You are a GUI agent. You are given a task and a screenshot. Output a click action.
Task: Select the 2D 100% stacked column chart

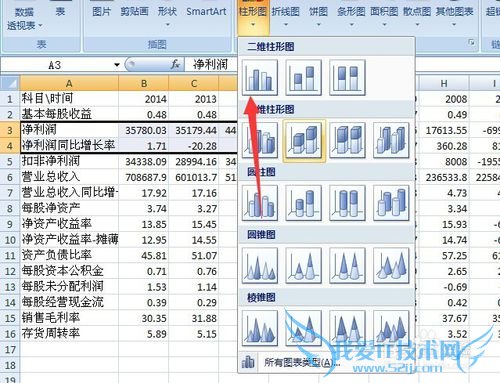[347, 78]
